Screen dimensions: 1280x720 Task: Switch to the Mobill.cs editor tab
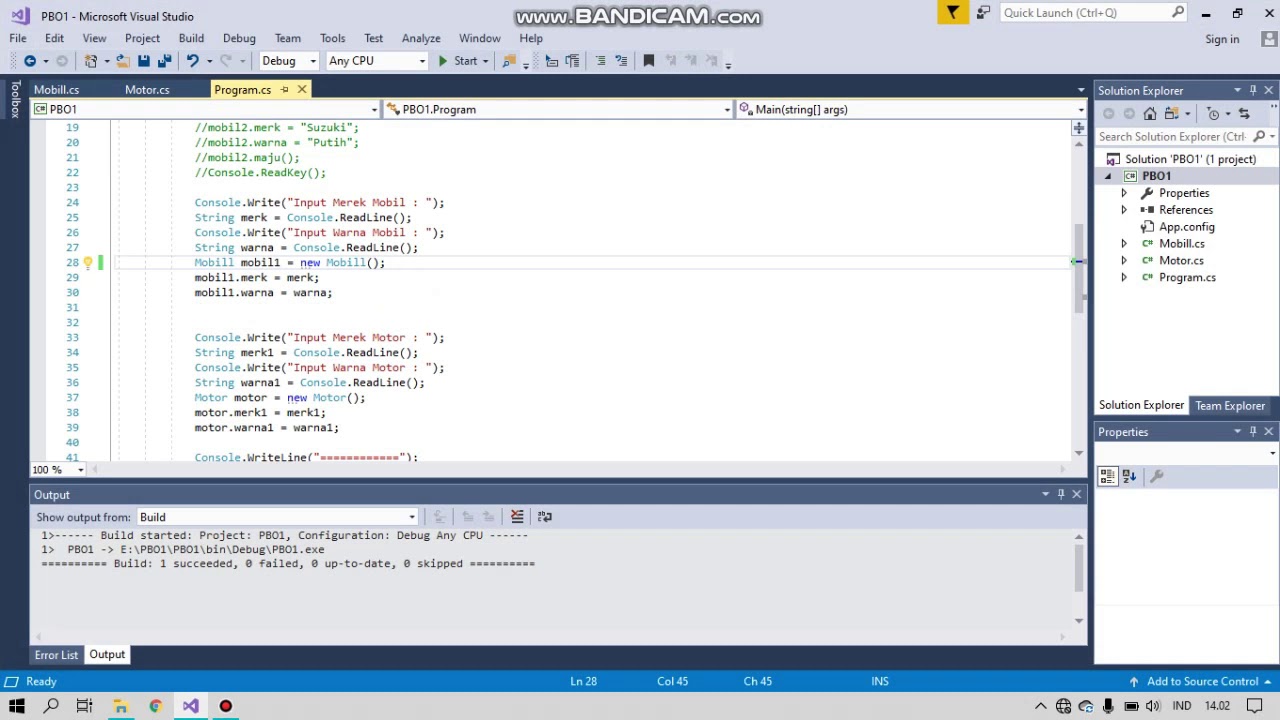[x=57, y=90]
